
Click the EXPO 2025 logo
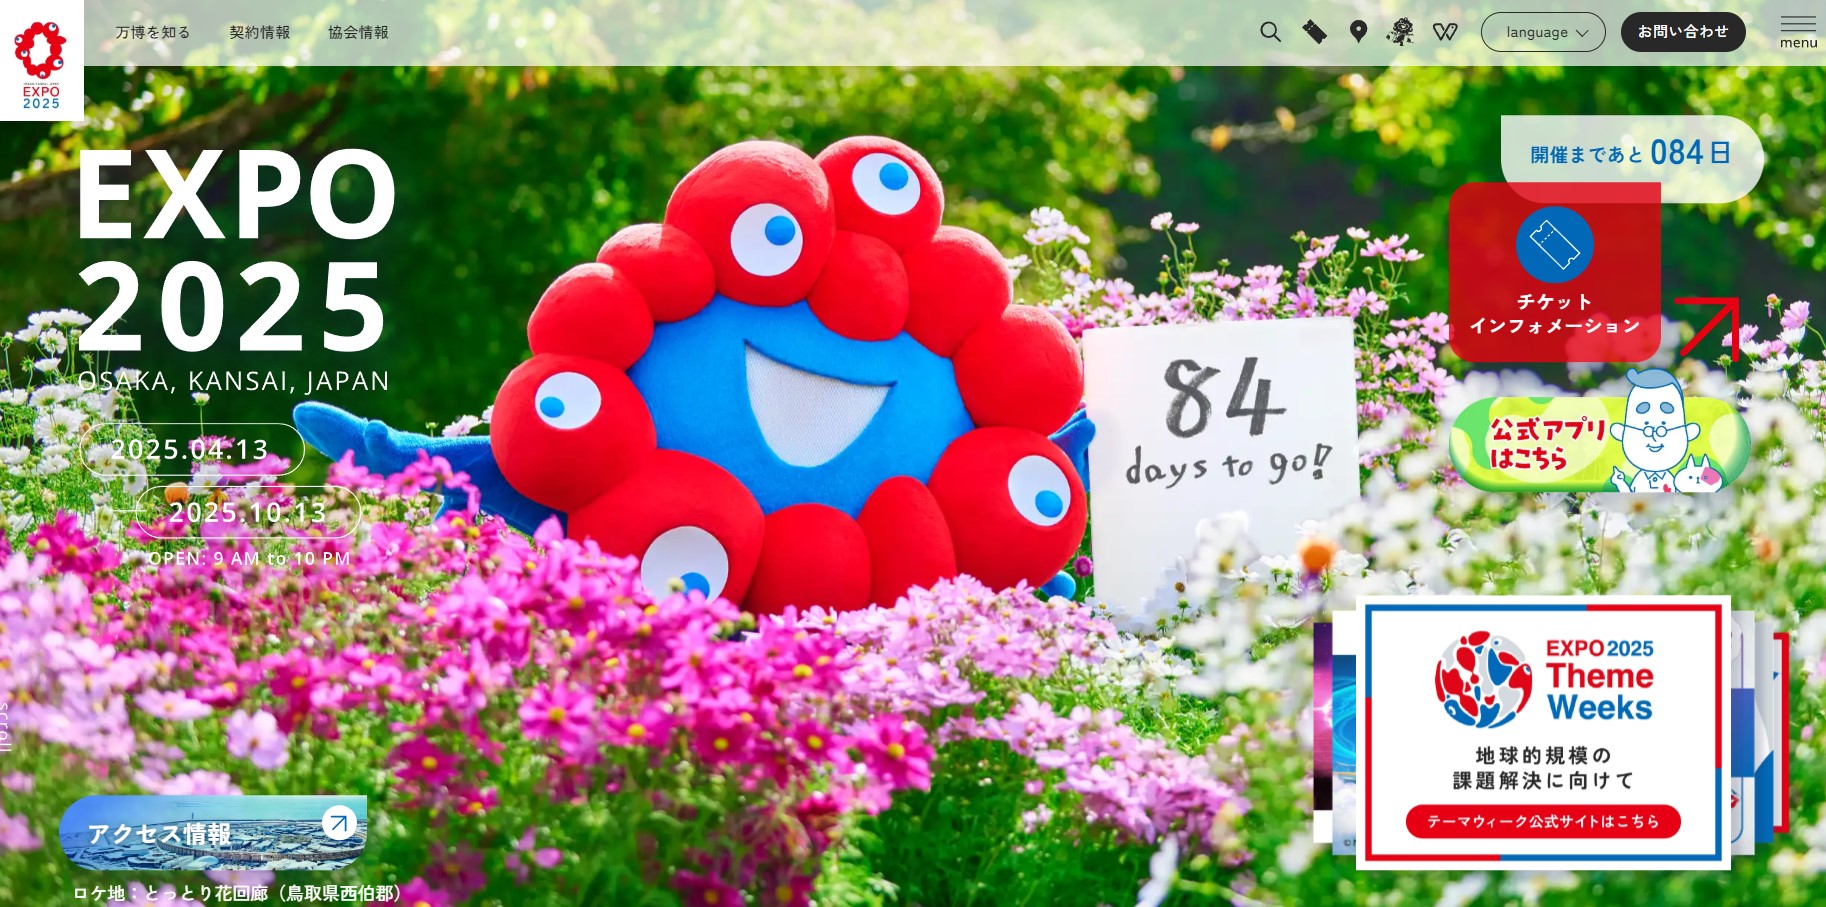coord(41,62)
